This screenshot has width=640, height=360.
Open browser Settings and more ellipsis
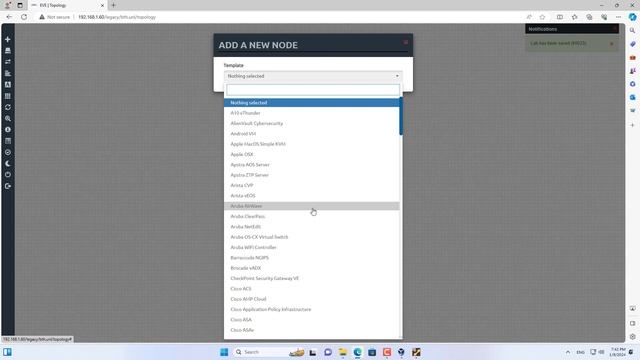coord(618,17)
